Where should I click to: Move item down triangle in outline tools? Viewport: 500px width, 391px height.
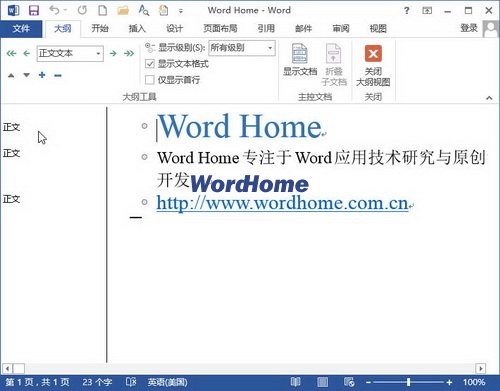click(27, 75)
